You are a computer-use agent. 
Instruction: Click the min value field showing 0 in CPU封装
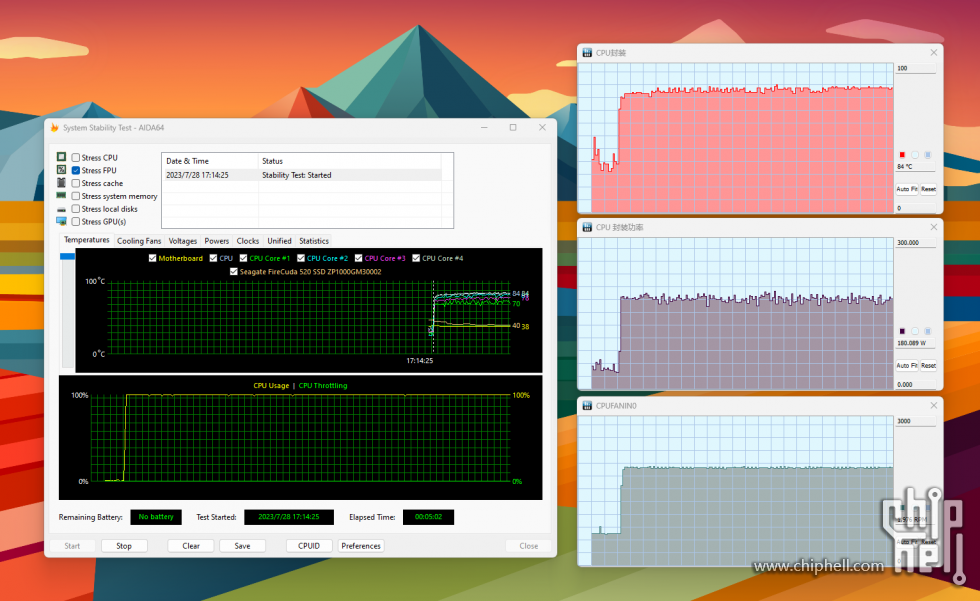pos(916,208)
